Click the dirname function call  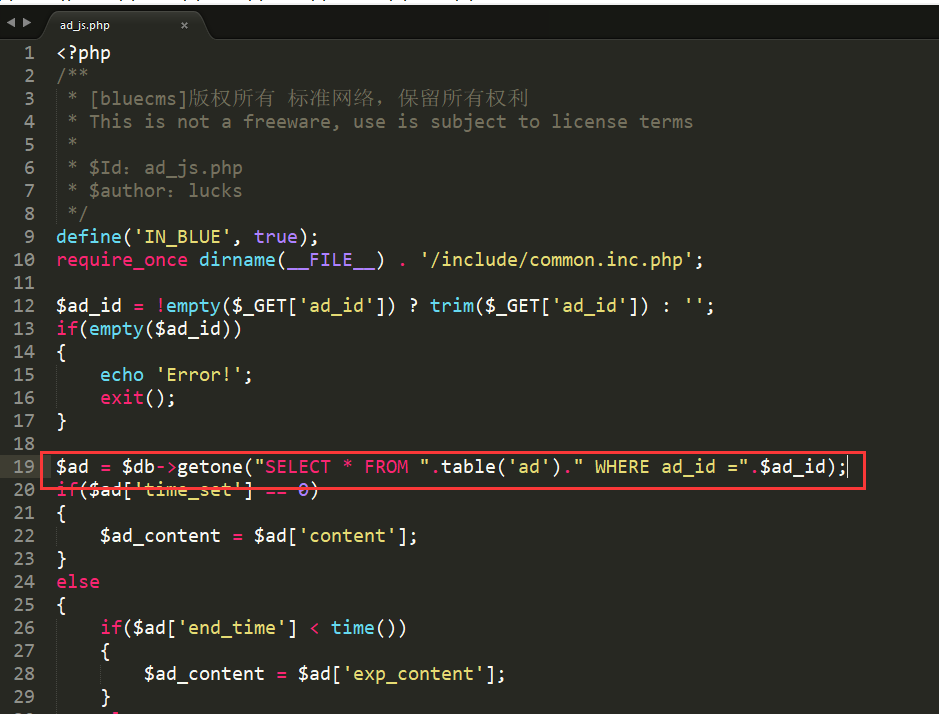(237, 260)
